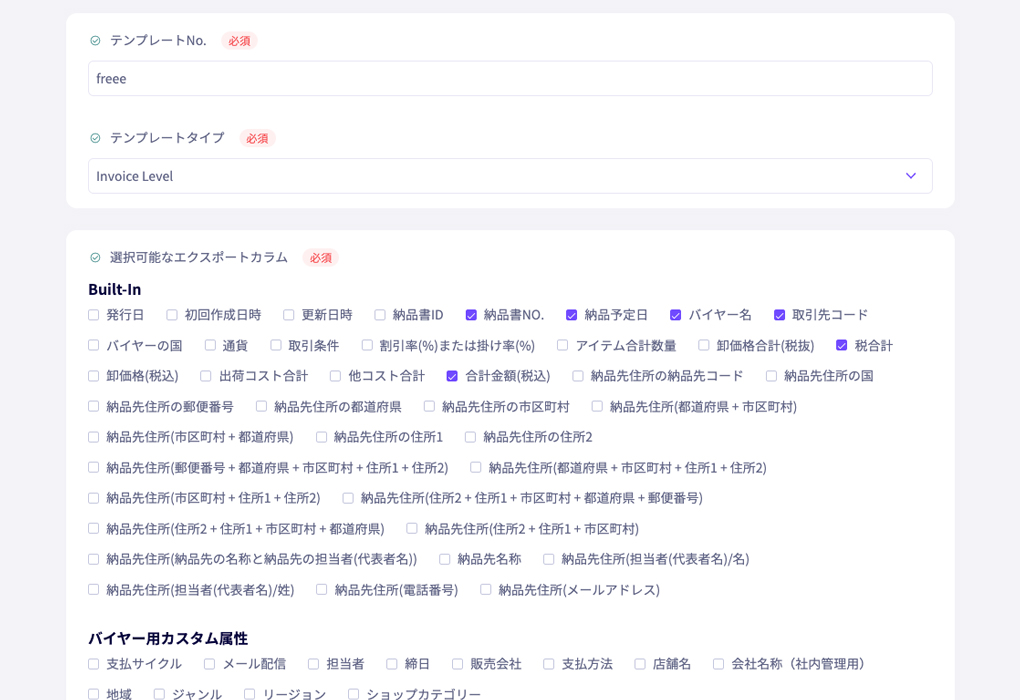Toggle the 販売会社 checkbox

[x=457, y=664]
